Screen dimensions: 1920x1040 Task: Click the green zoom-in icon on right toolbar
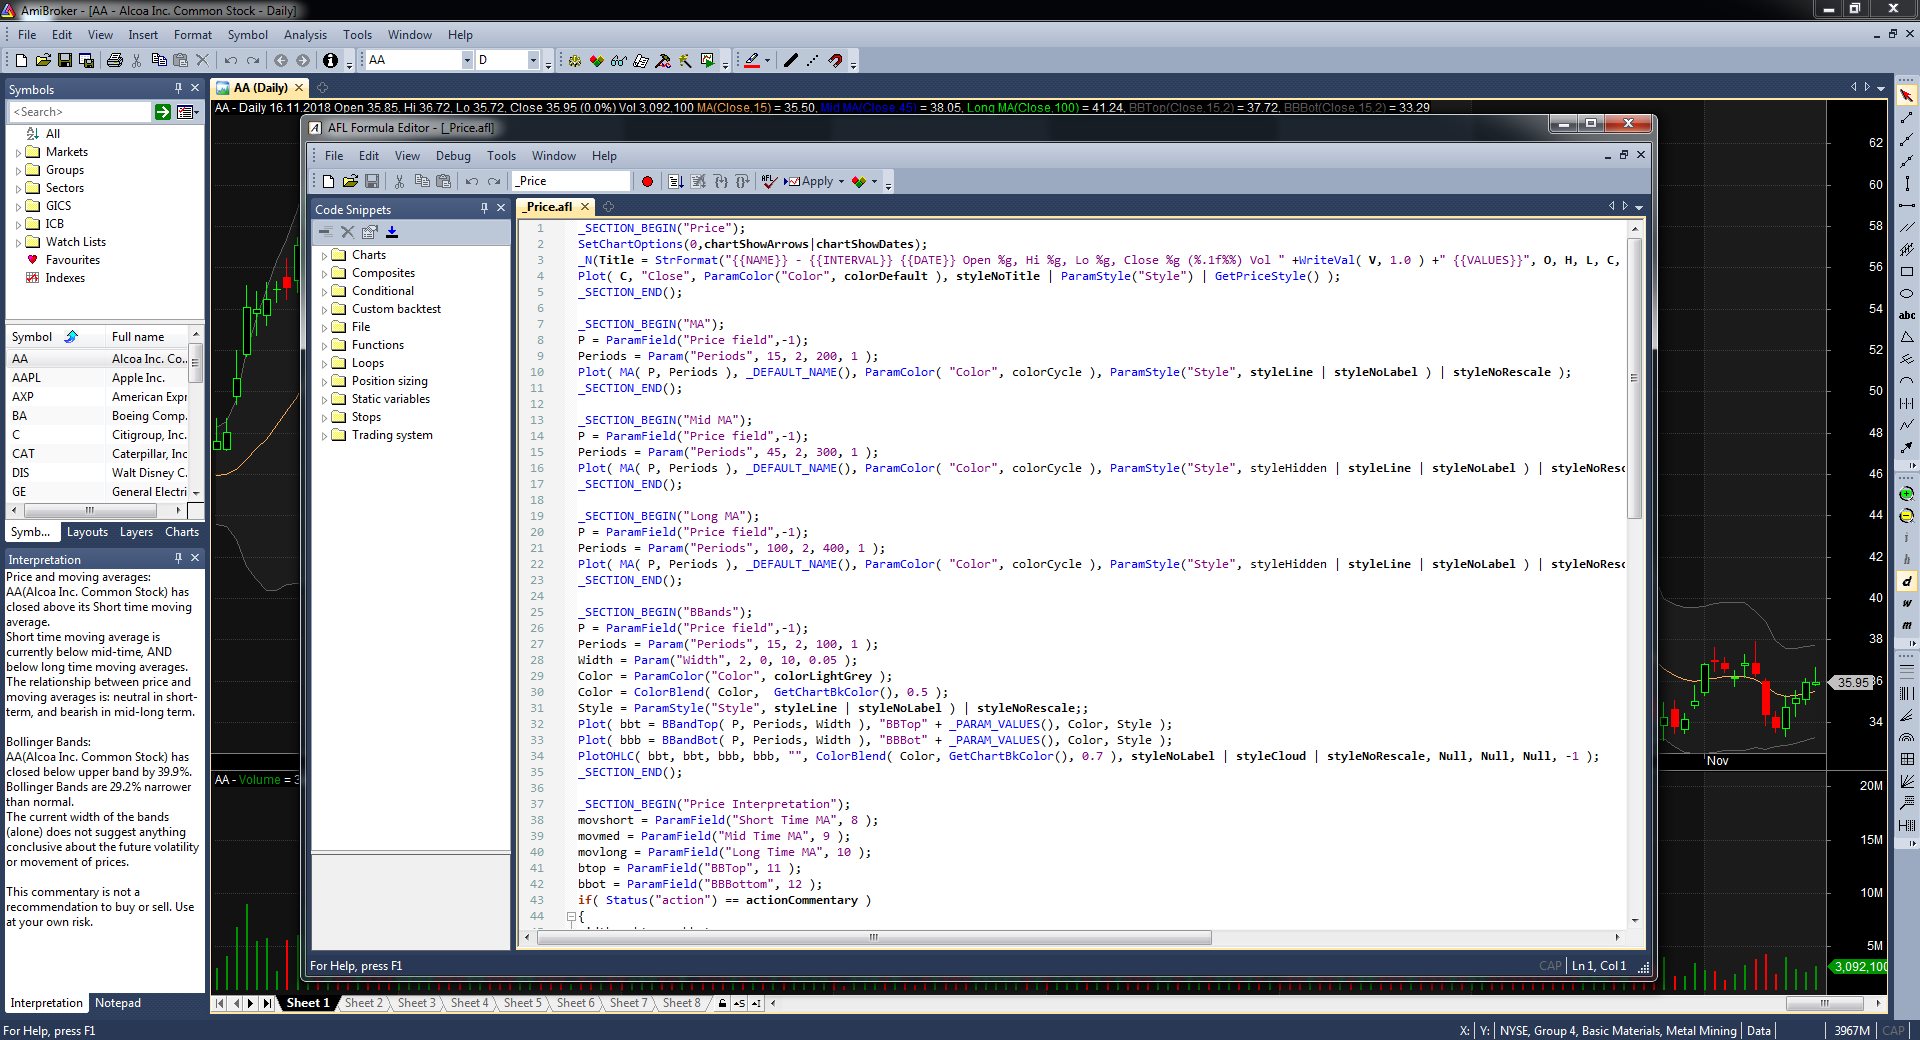click(1907, 494)
